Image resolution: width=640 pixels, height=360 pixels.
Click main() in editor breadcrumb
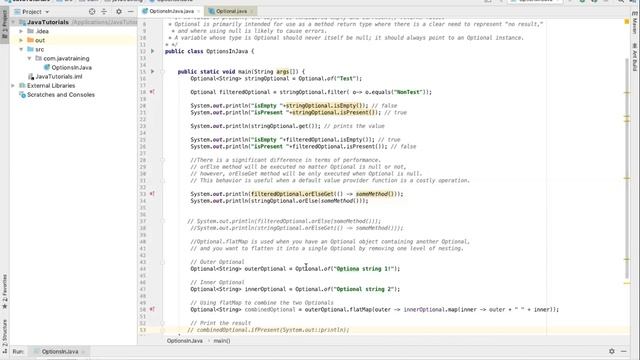(x=222, y=341)
